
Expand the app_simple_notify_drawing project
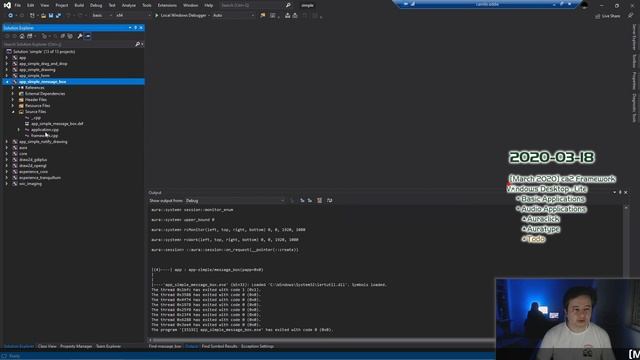7,142
